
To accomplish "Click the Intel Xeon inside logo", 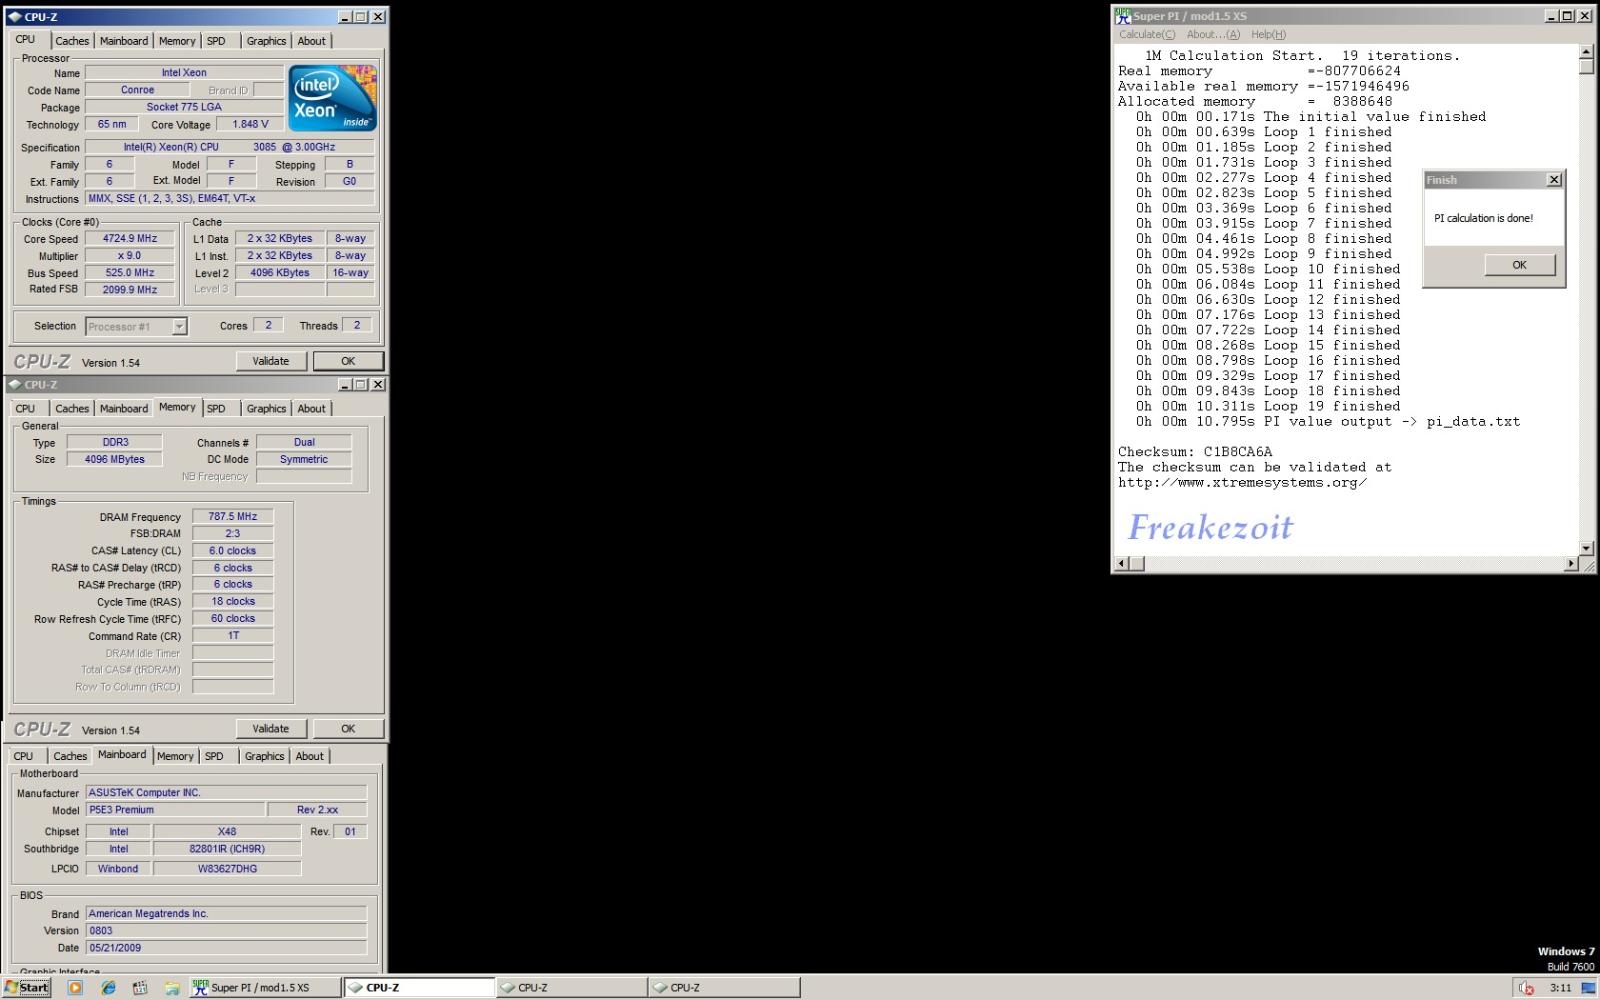I will (x=332, y=98).
